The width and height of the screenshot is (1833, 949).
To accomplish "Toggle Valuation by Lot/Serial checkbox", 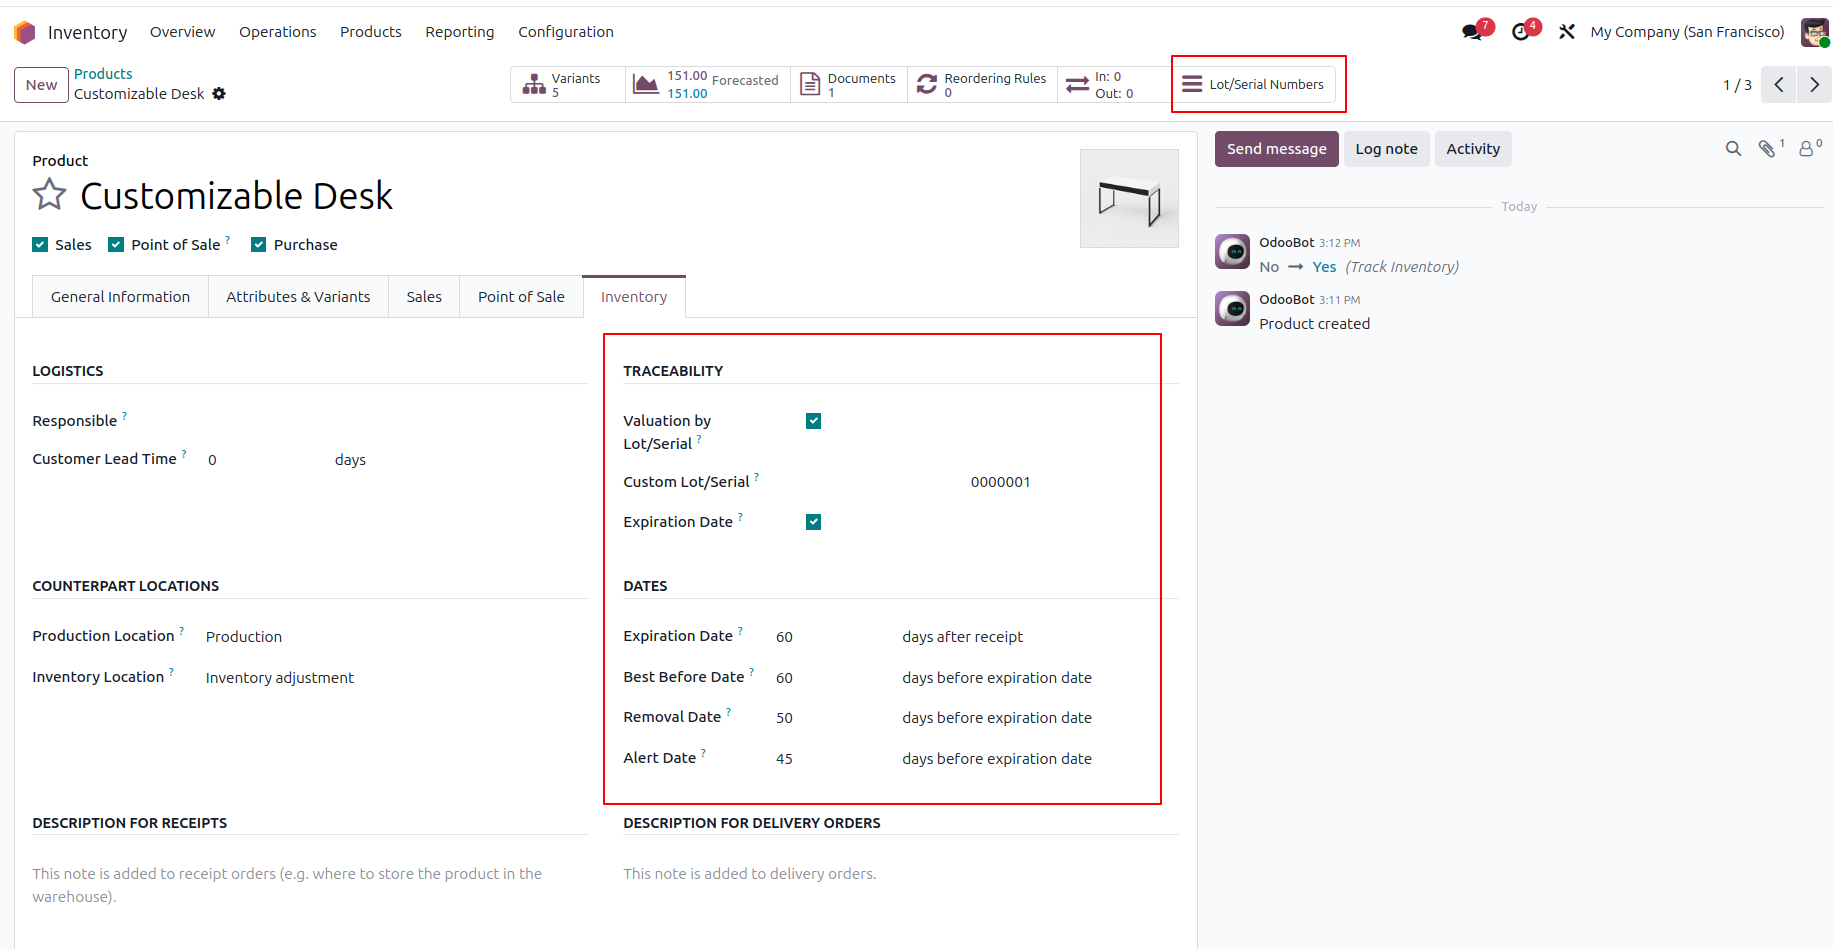I will pyautogui.click(x=814, y=421).
